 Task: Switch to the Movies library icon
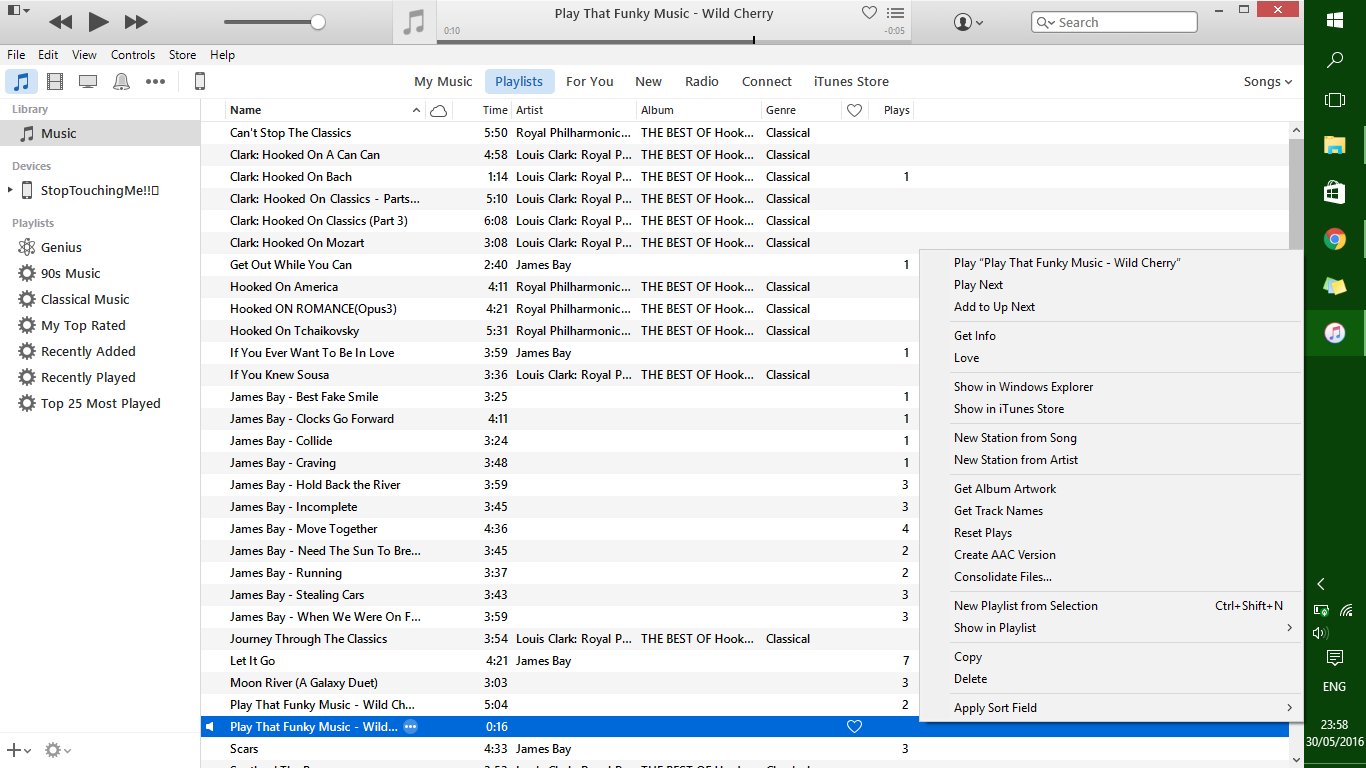pos(55,82)
